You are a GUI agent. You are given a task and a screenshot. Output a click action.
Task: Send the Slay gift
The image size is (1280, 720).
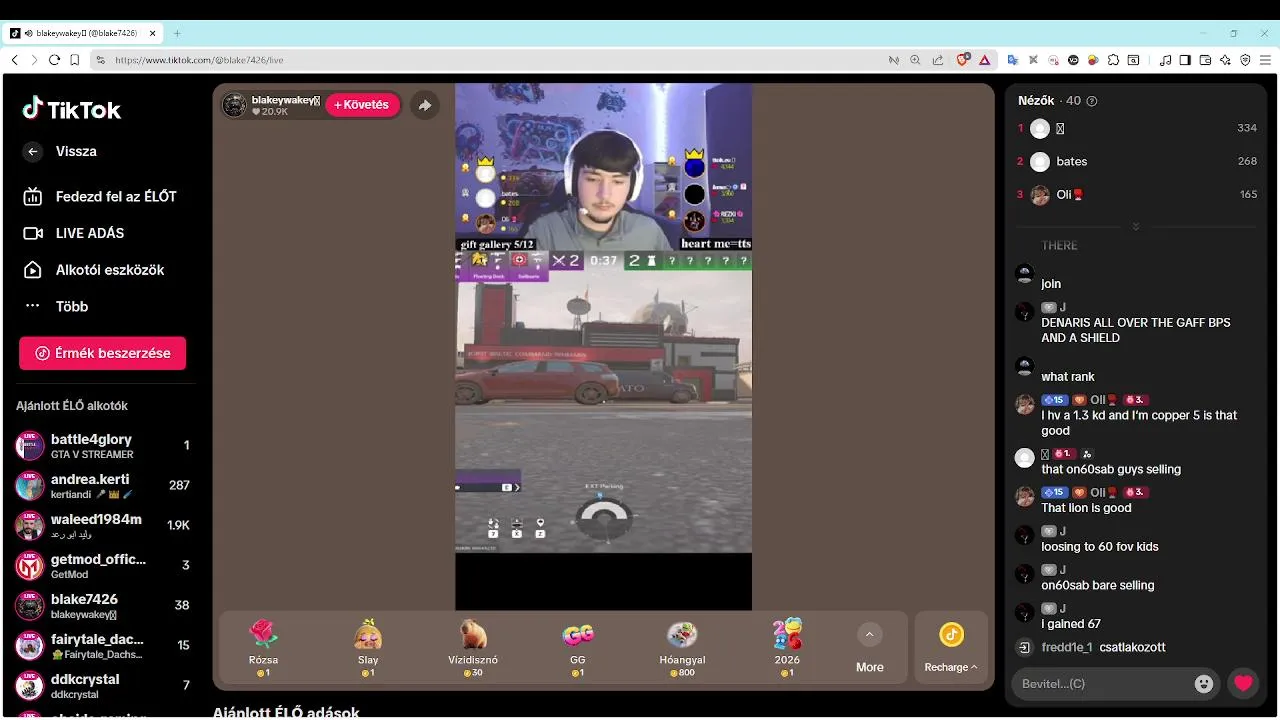(x=368, y=647)
